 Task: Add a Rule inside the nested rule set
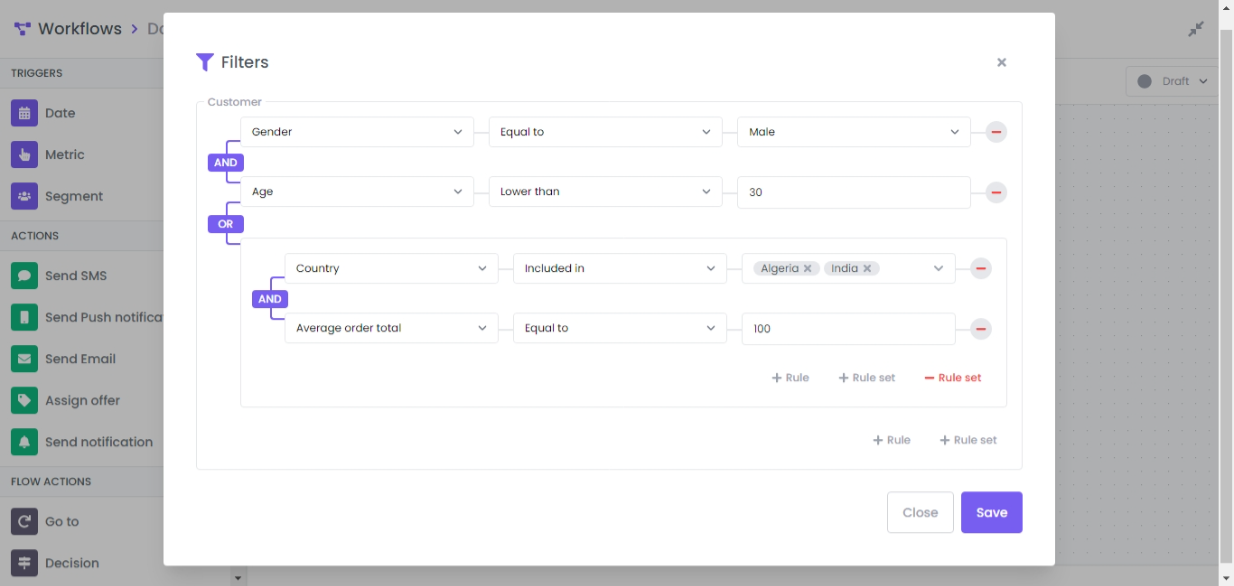[x=790, y=378]
